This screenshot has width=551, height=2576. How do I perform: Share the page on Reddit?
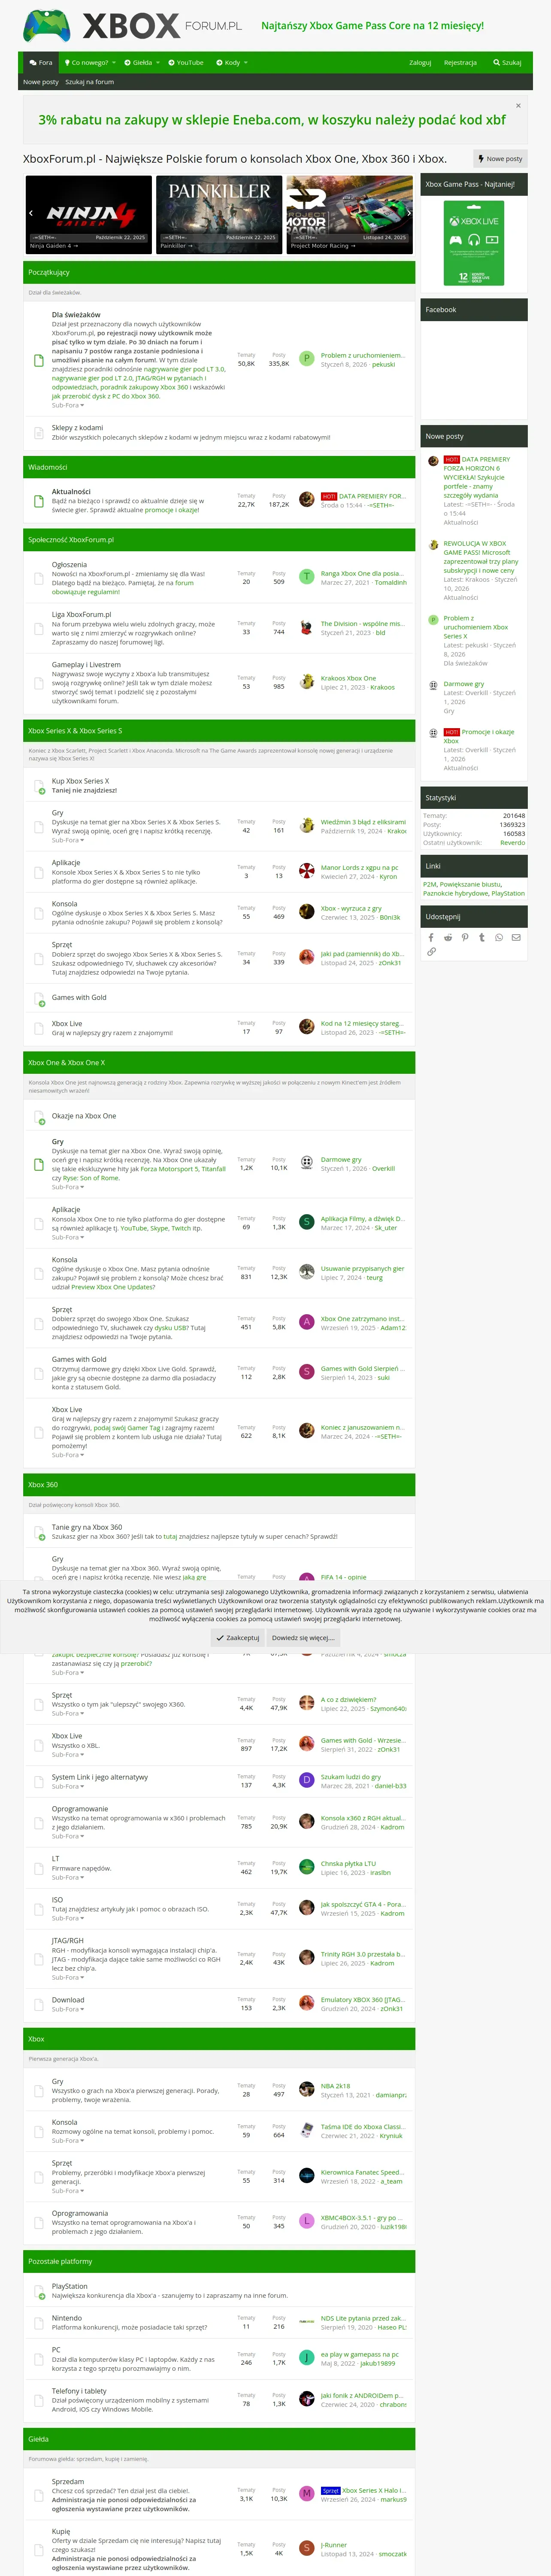pos(448,937)
